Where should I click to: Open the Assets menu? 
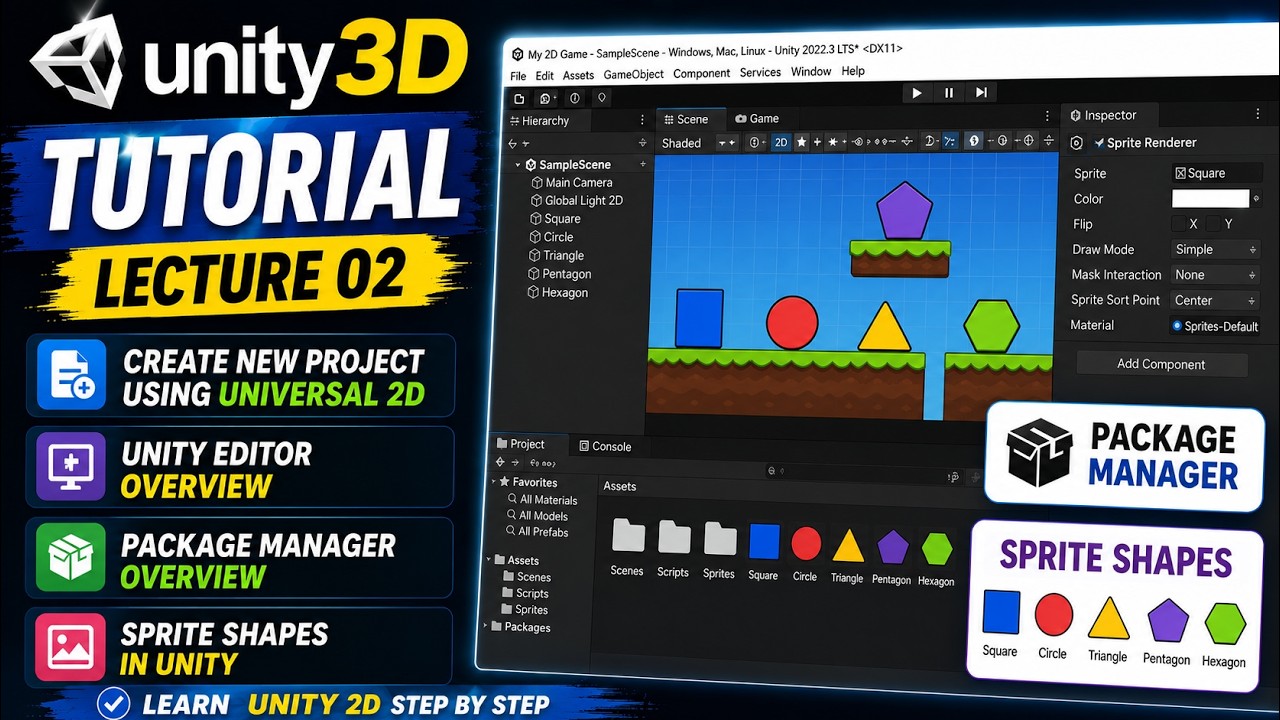pos(578,75)
